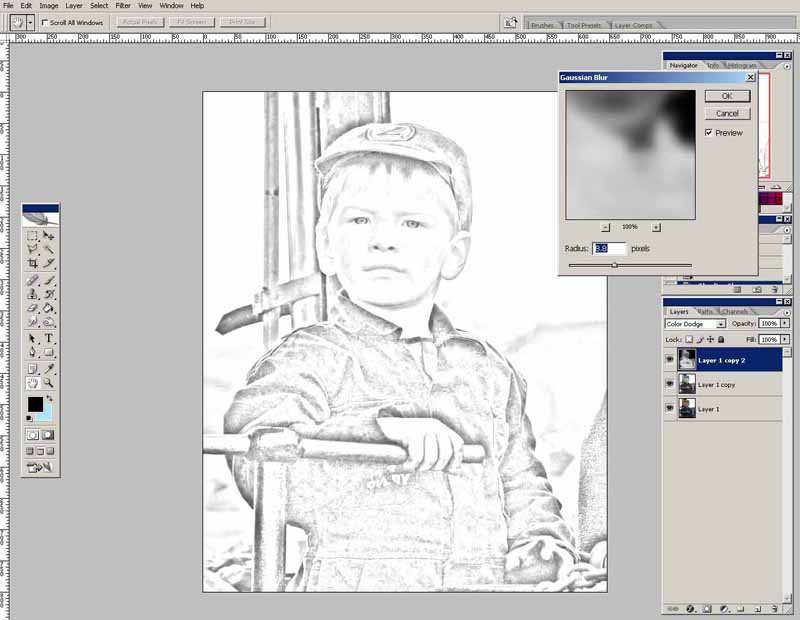Screen dimensions: 800x620
Task: Select the Crop tool
Action: [x=33, y=263]
